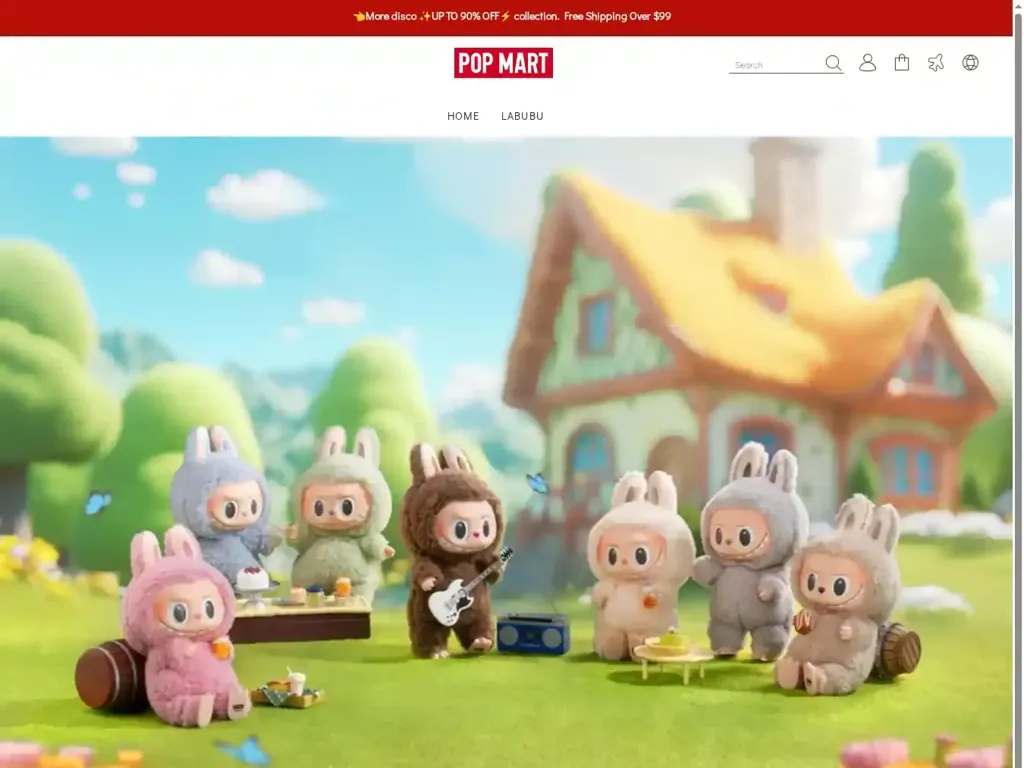Image resolution: width=1024 pixels, height=768 pixels.
Task: Open the globe language selector icon
Action: [x=970, y=63]
